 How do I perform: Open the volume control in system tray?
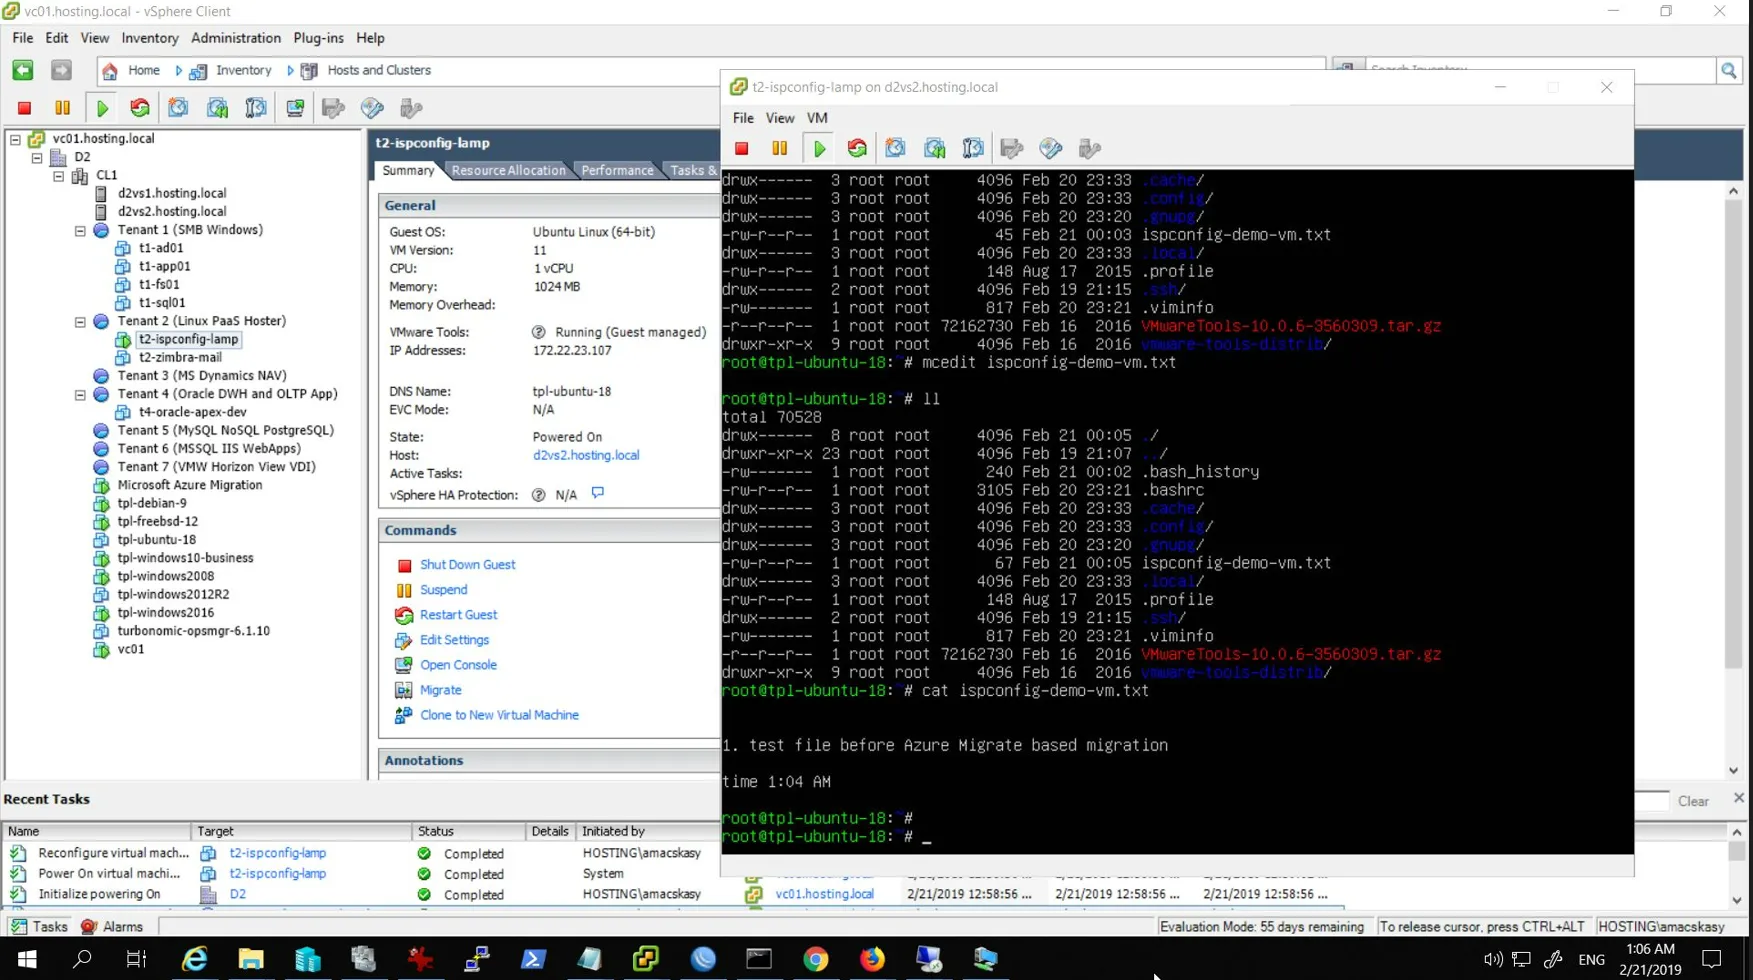[x=1493, y=959]
